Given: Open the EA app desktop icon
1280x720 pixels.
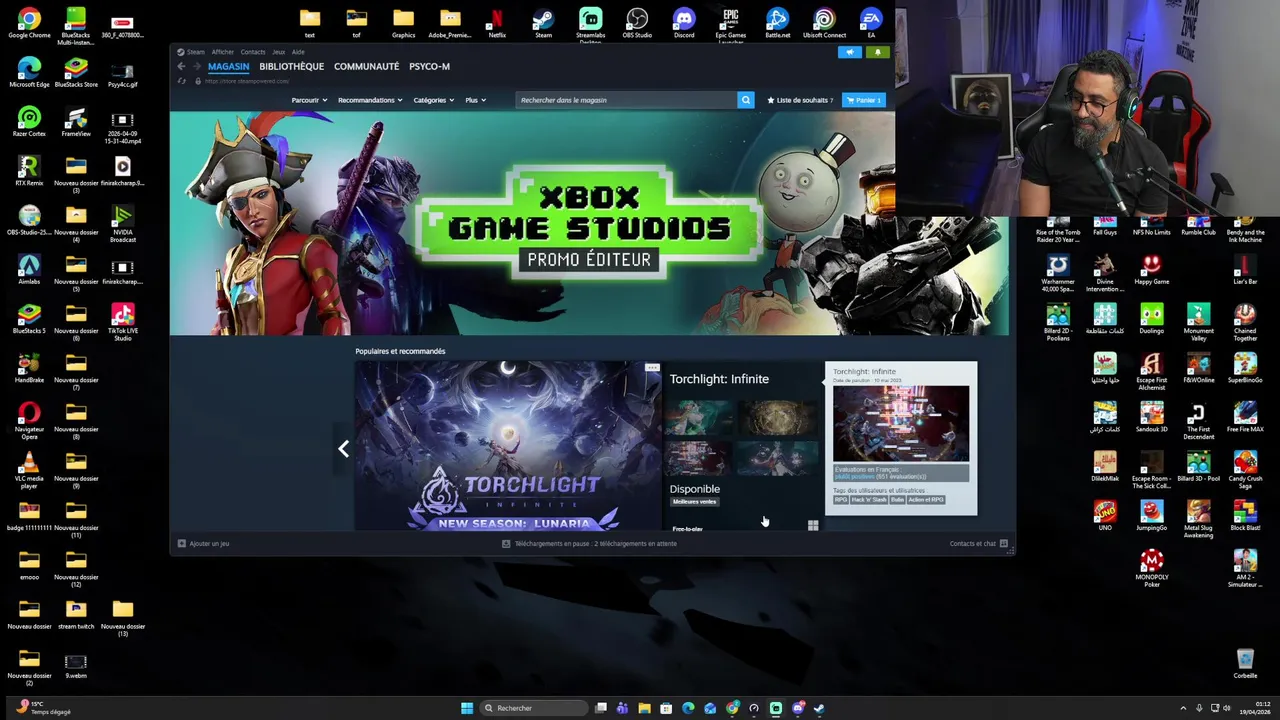Looking at the screenshot, I should point(871,24).
